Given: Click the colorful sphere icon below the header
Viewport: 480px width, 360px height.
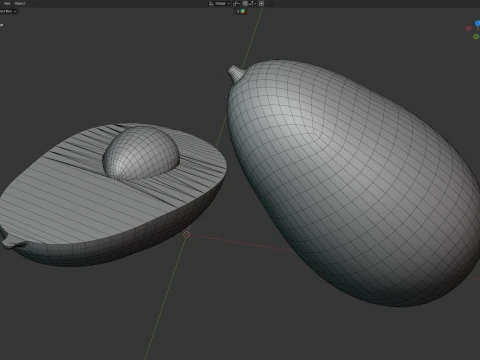Looking at the screenshot, I should [x=243, y=11].
